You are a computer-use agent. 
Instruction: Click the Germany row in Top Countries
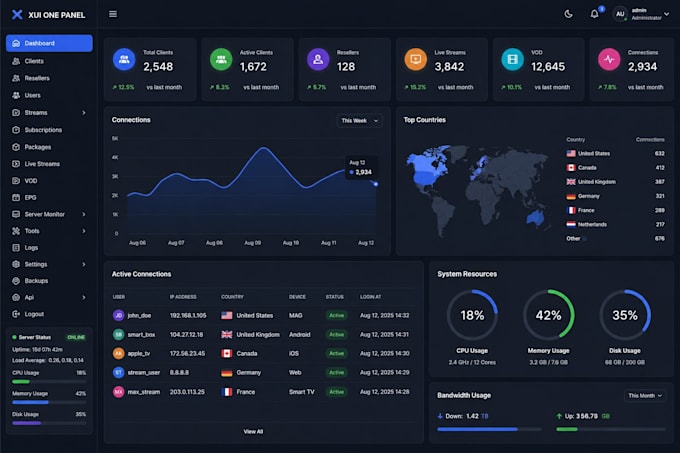point(615,196)
